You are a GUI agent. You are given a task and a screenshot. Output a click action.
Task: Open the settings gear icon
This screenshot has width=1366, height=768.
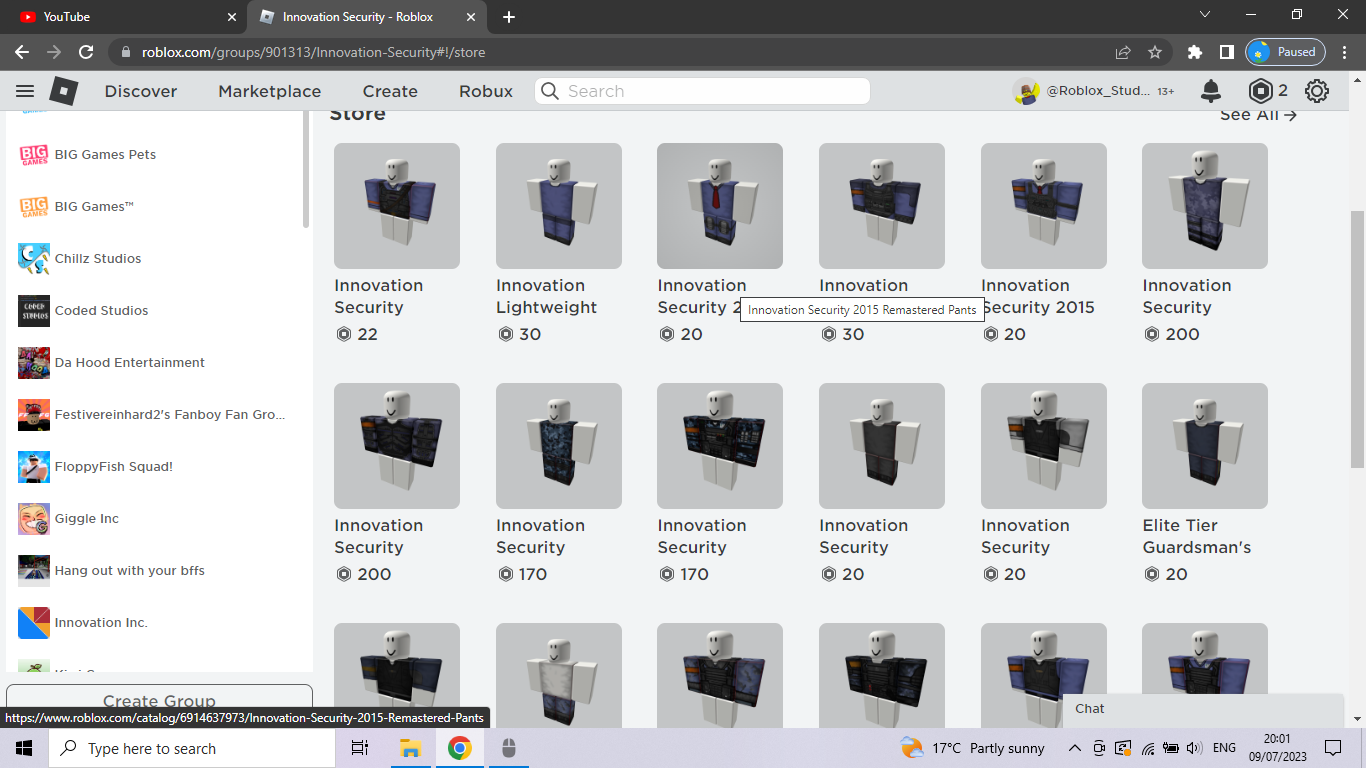pyautogui.click(x=1317, y=91)
